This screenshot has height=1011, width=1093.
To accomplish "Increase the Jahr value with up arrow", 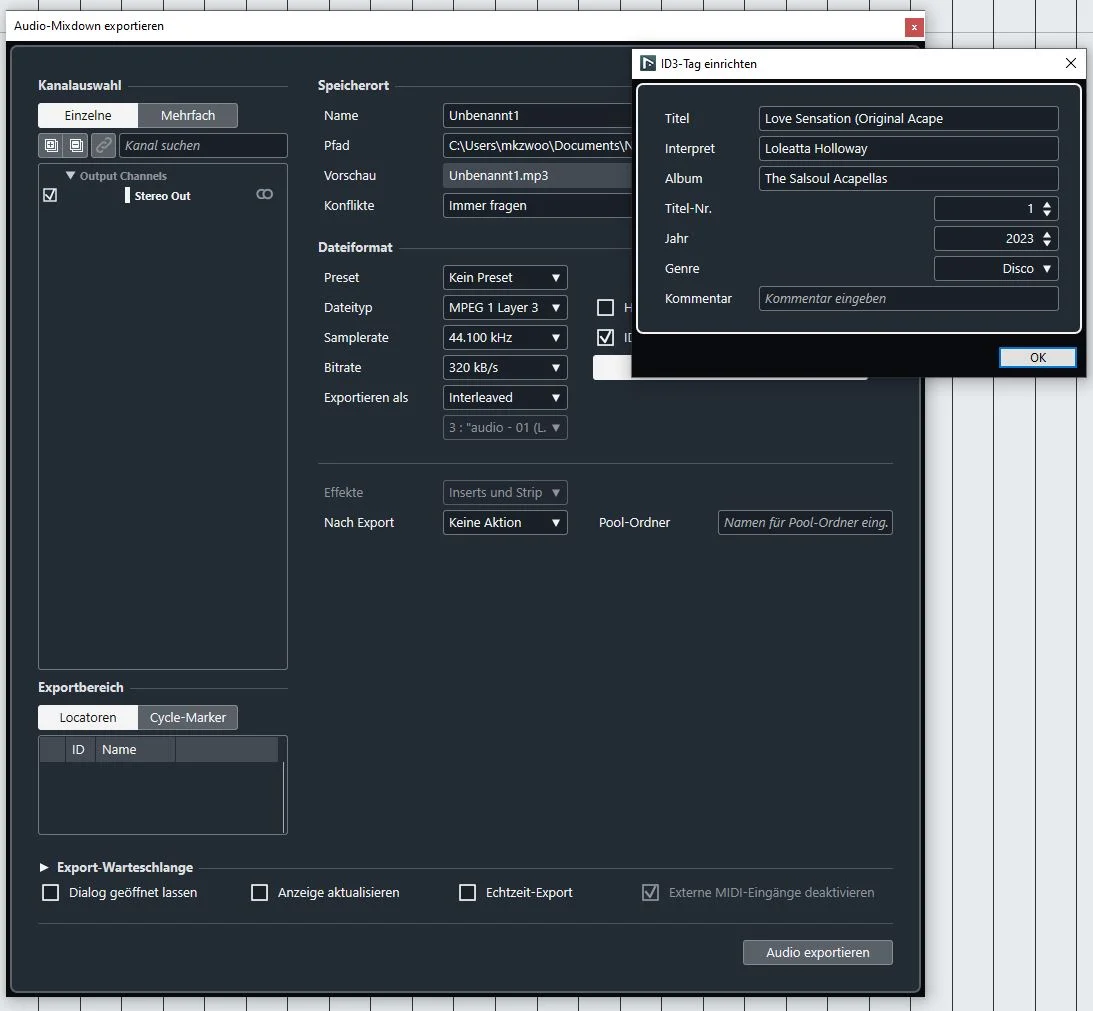I will tap(1046, 234).
